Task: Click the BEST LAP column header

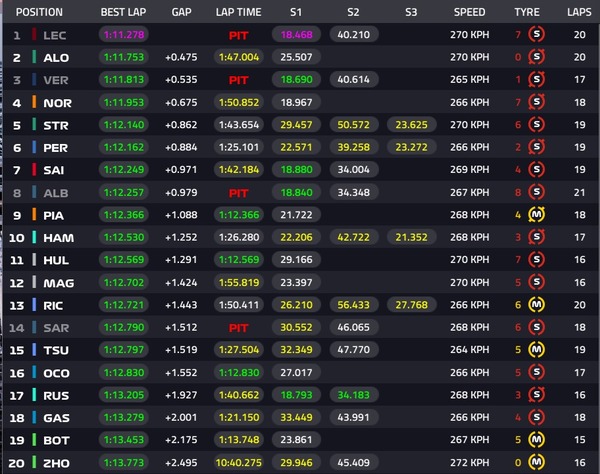Action: [125, 12]
